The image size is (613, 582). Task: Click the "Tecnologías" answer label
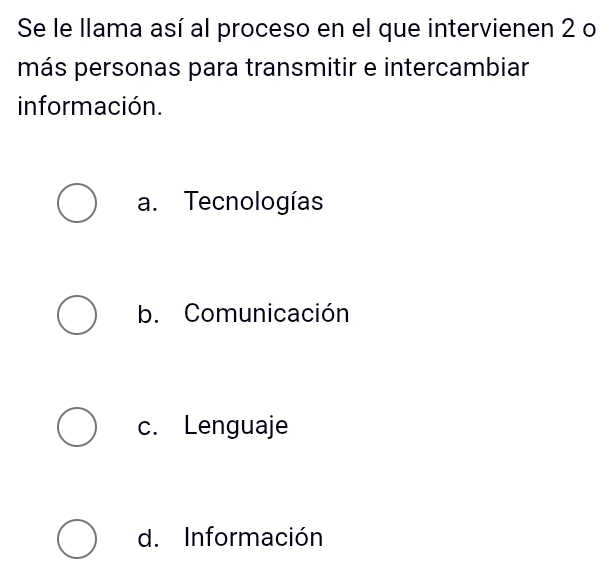254,202
